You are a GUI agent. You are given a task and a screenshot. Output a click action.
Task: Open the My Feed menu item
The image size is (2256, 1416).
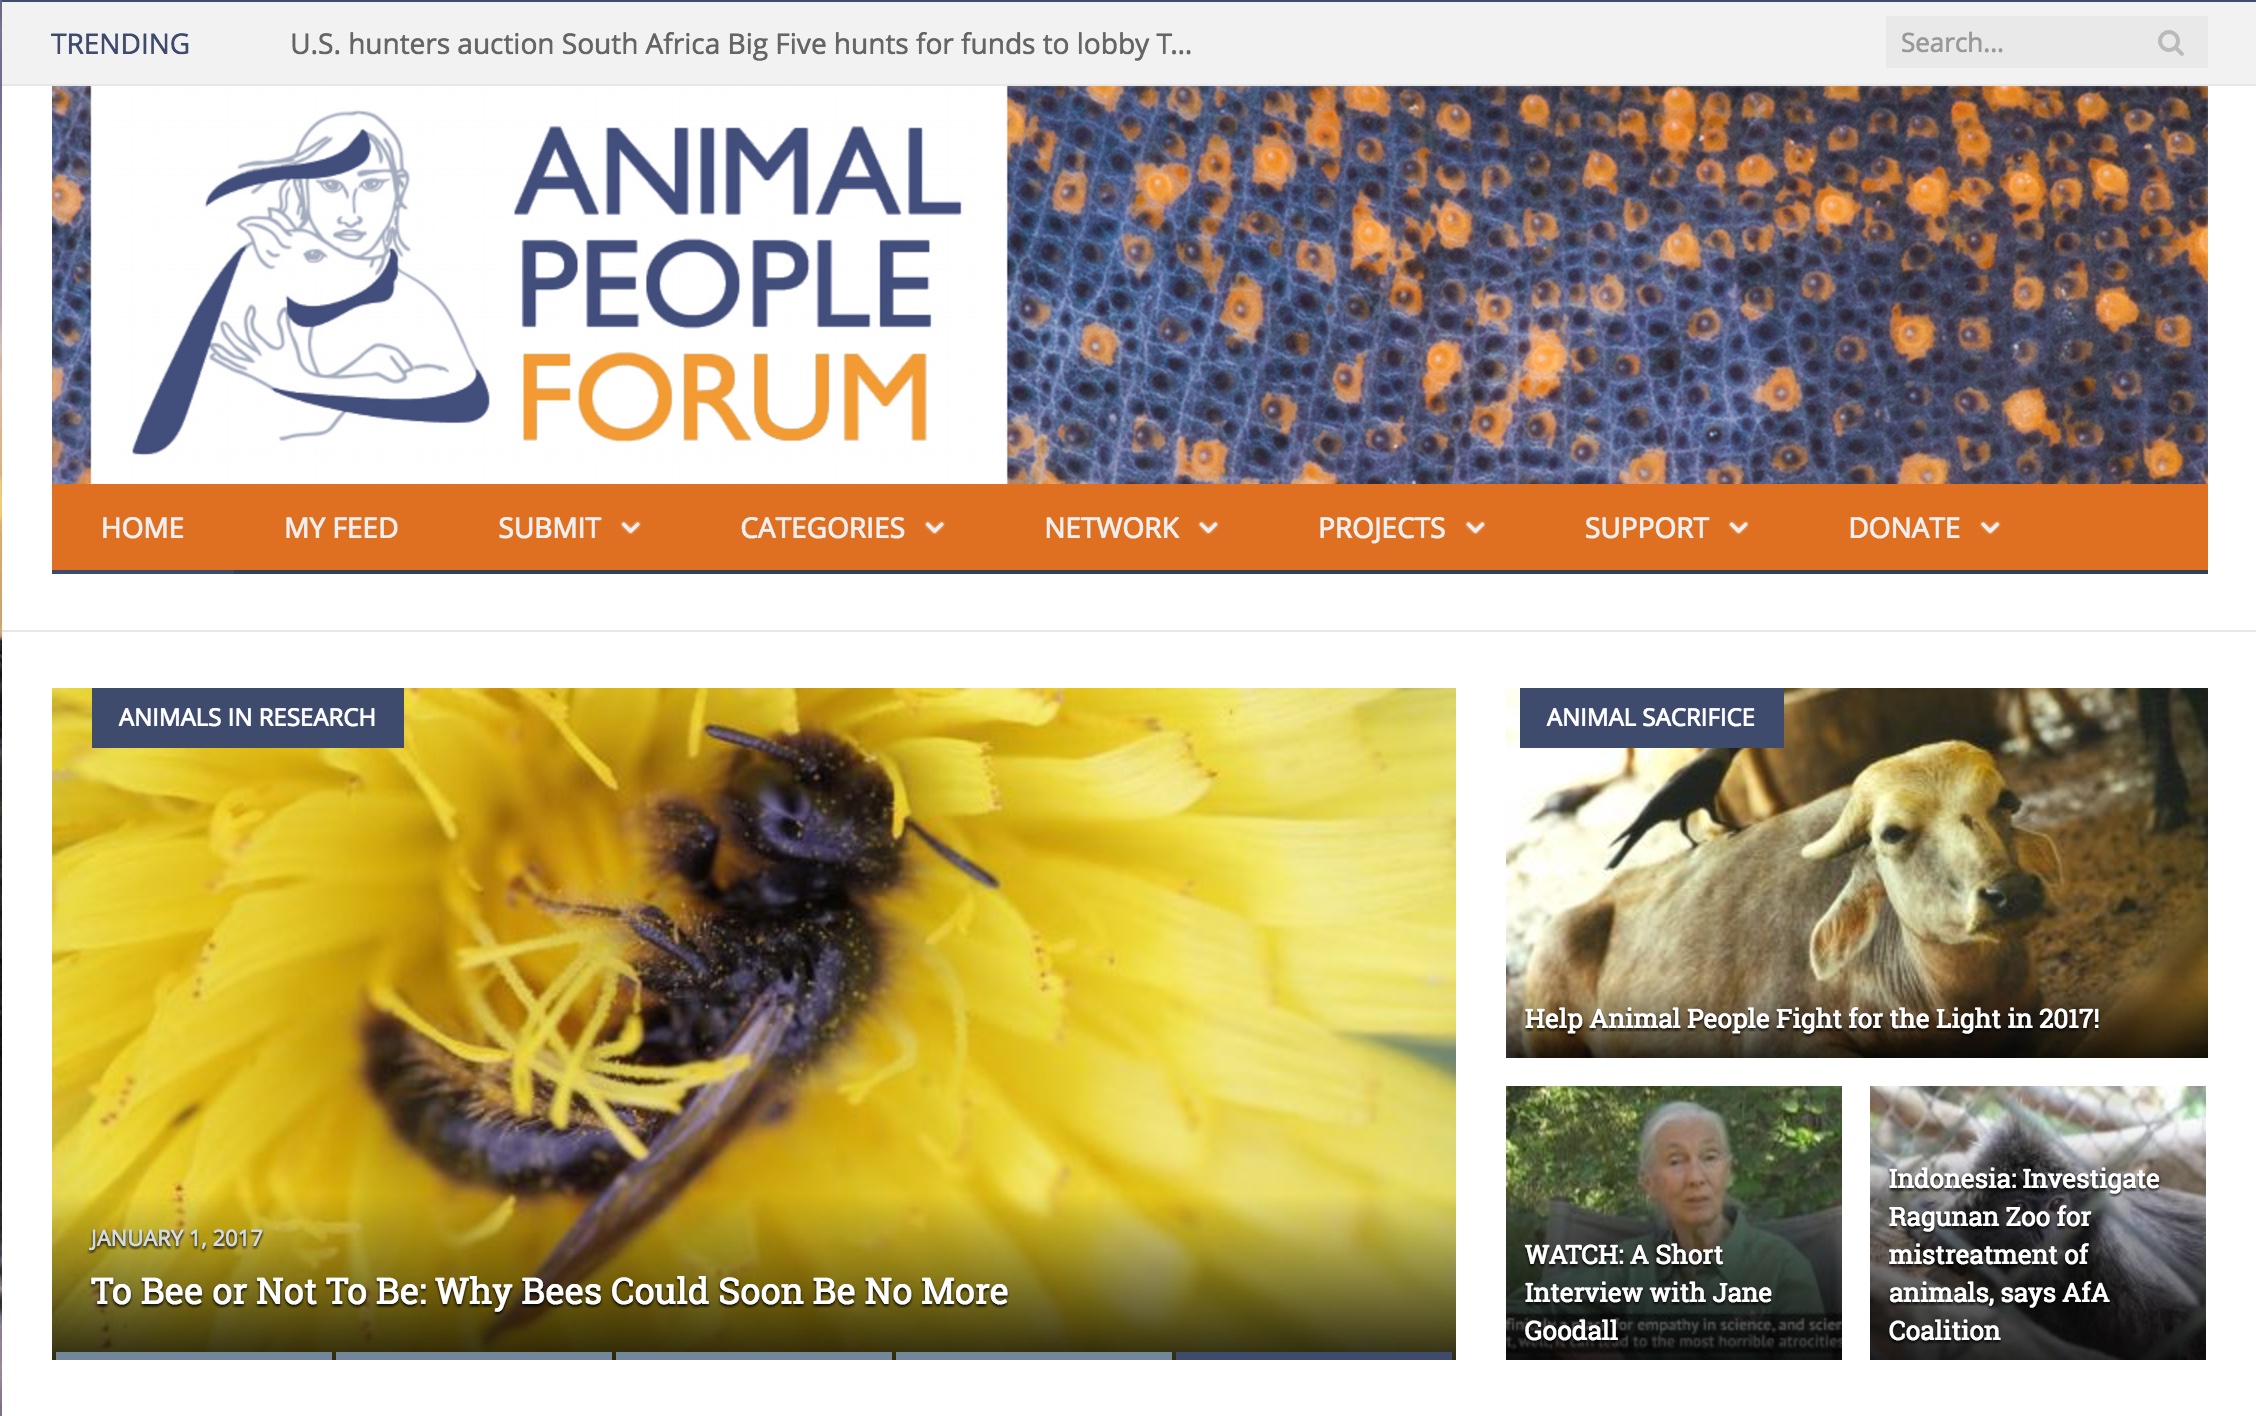pyautogui.click(x=341, y=528)
